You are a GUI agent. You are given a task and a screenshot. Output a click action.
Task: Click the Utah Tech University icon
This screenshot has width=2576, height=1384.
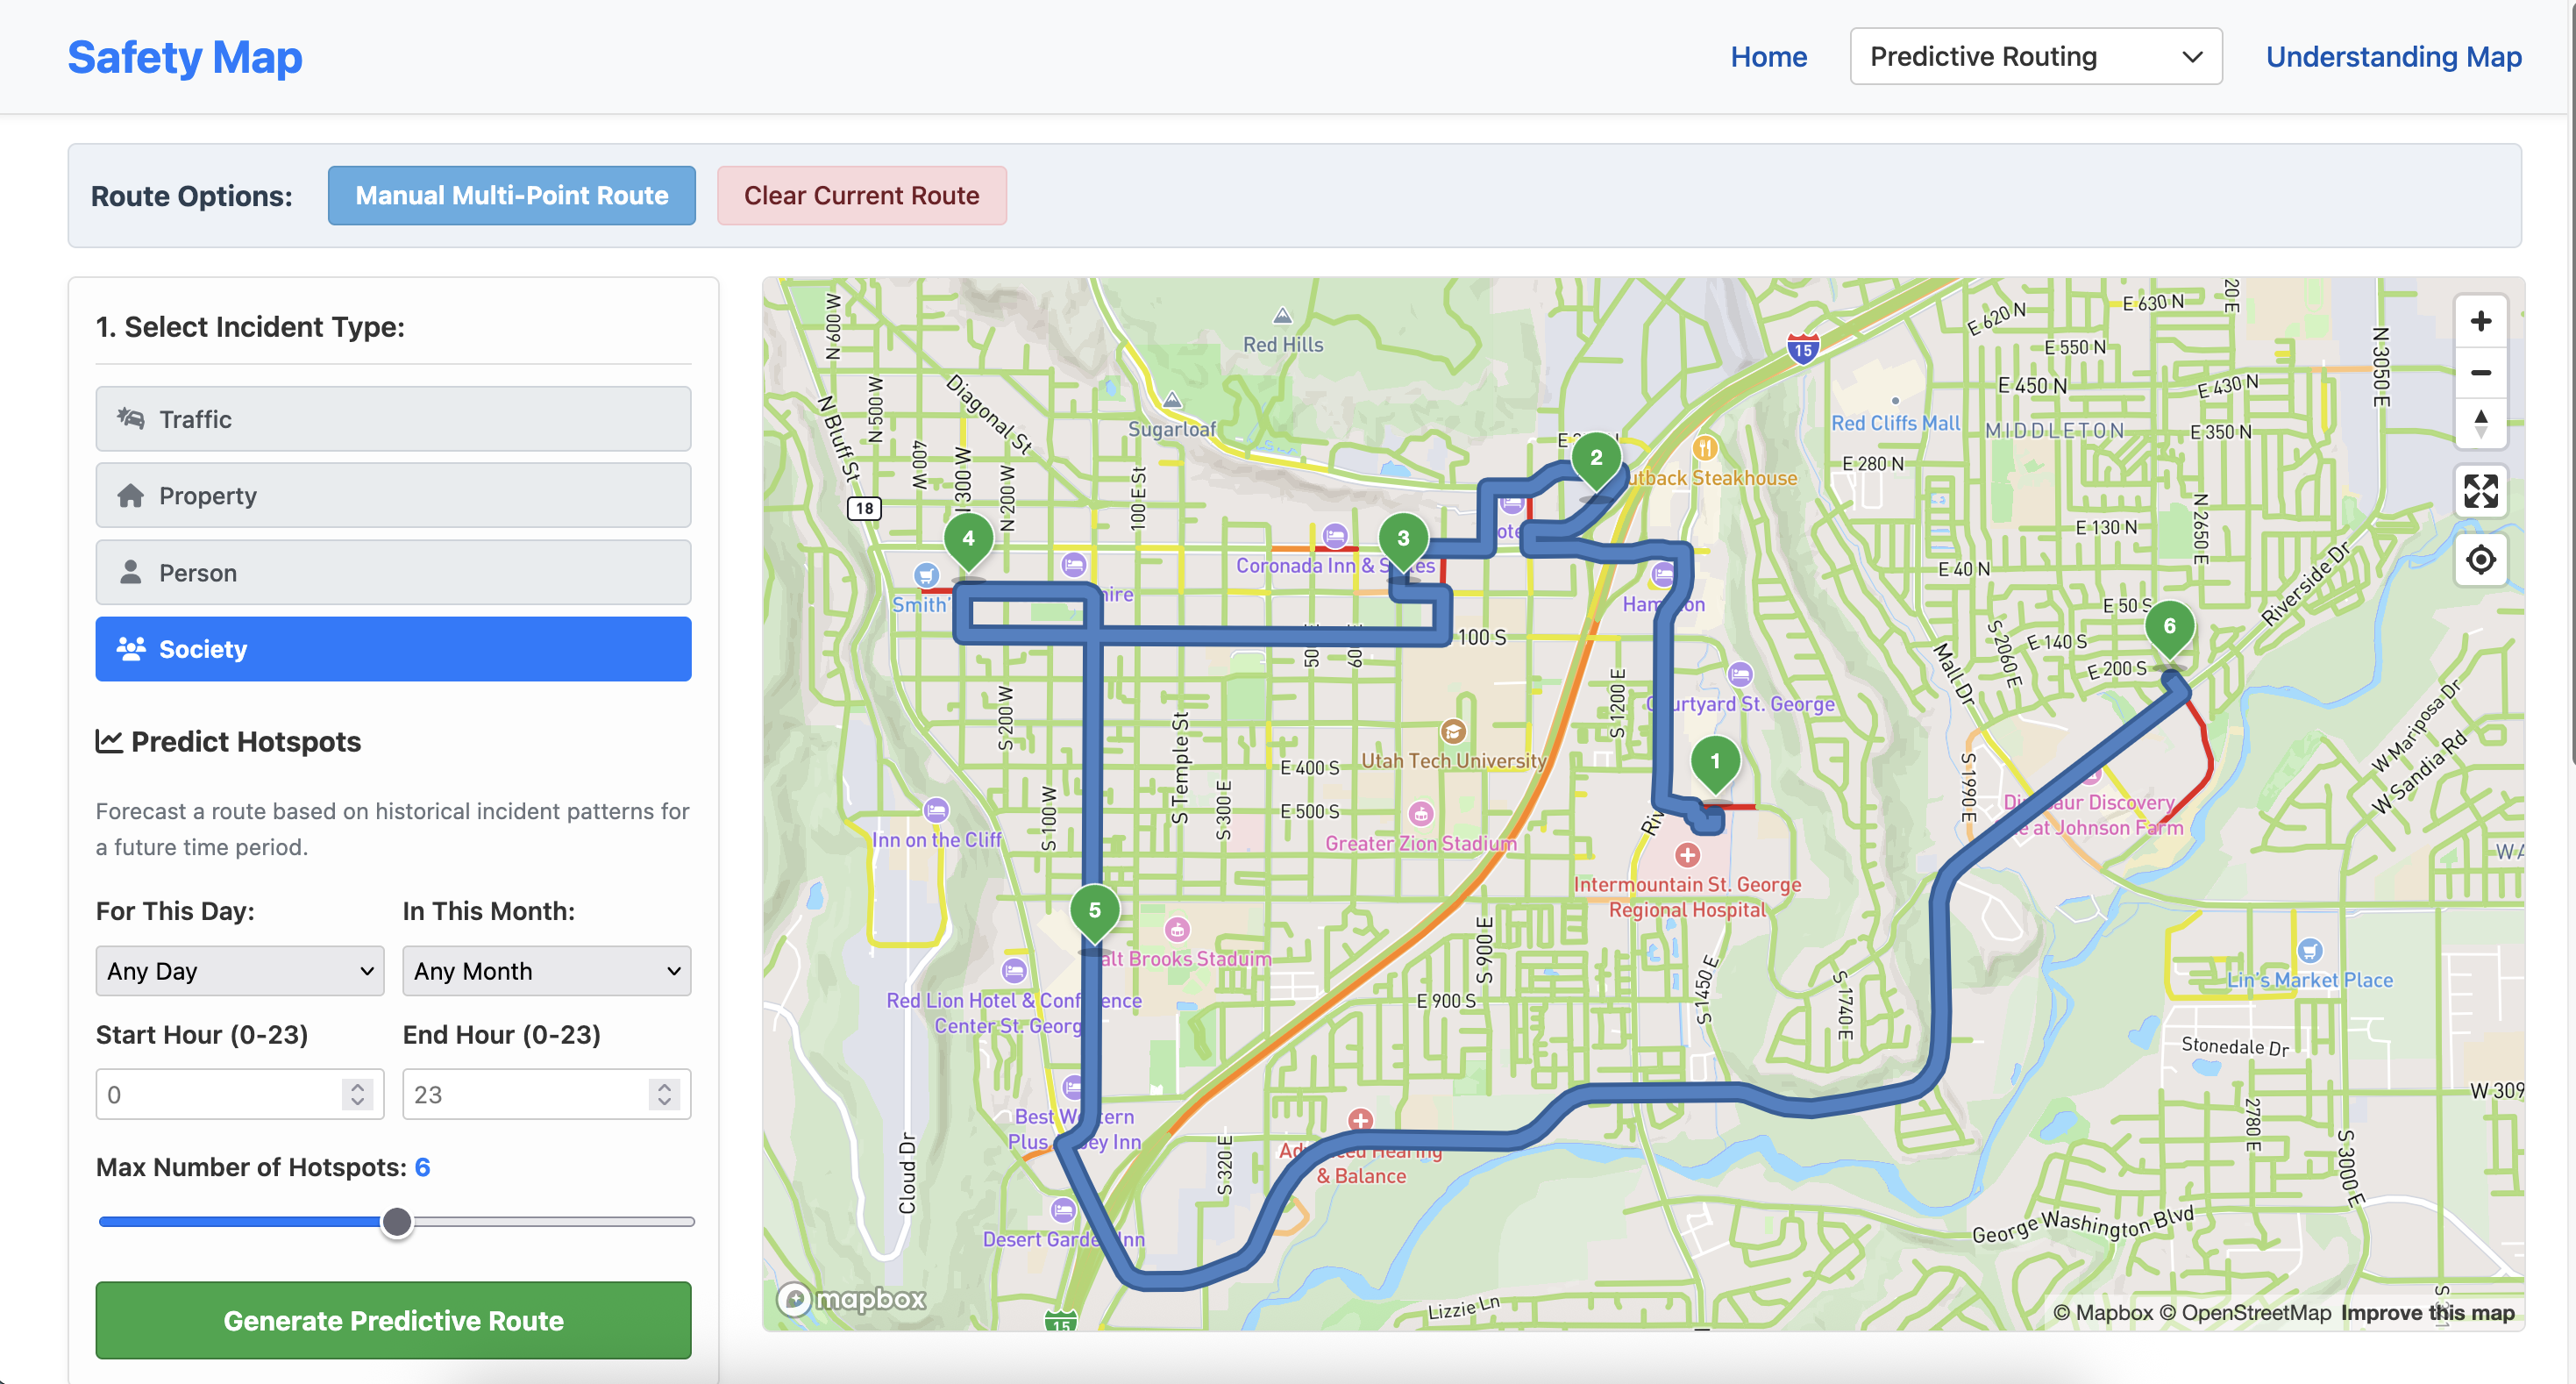(1453, 731)
